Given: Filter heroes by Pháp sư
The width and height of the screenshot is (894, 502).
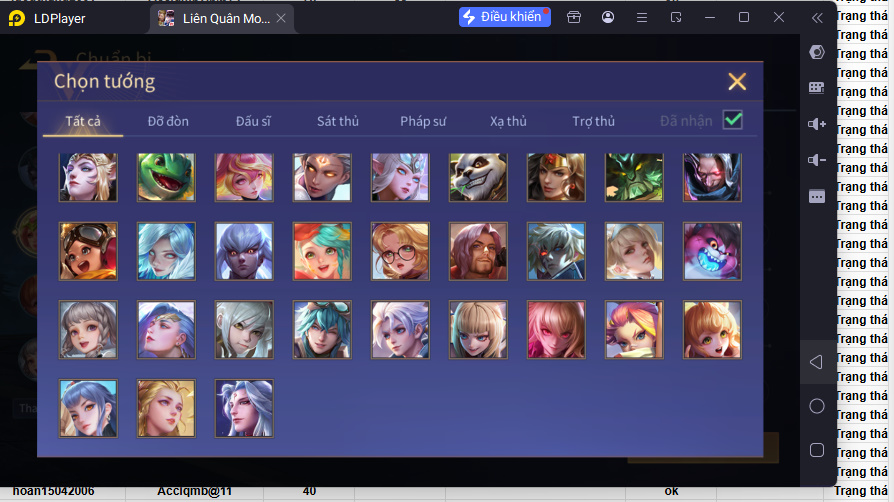Looking at the screenshot, I should [x=423, y=121].
